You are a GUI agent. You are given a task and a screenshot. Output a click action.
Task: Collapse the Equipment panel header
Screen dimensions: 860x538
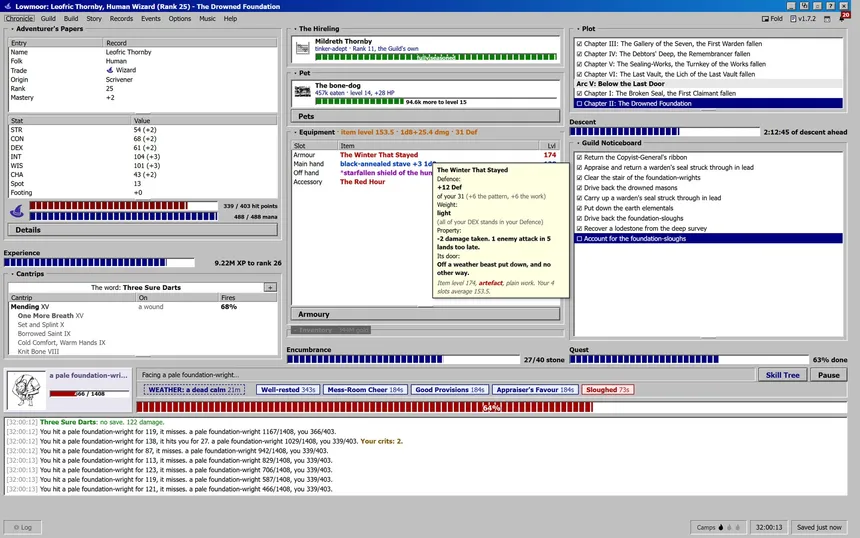(385, 132)
